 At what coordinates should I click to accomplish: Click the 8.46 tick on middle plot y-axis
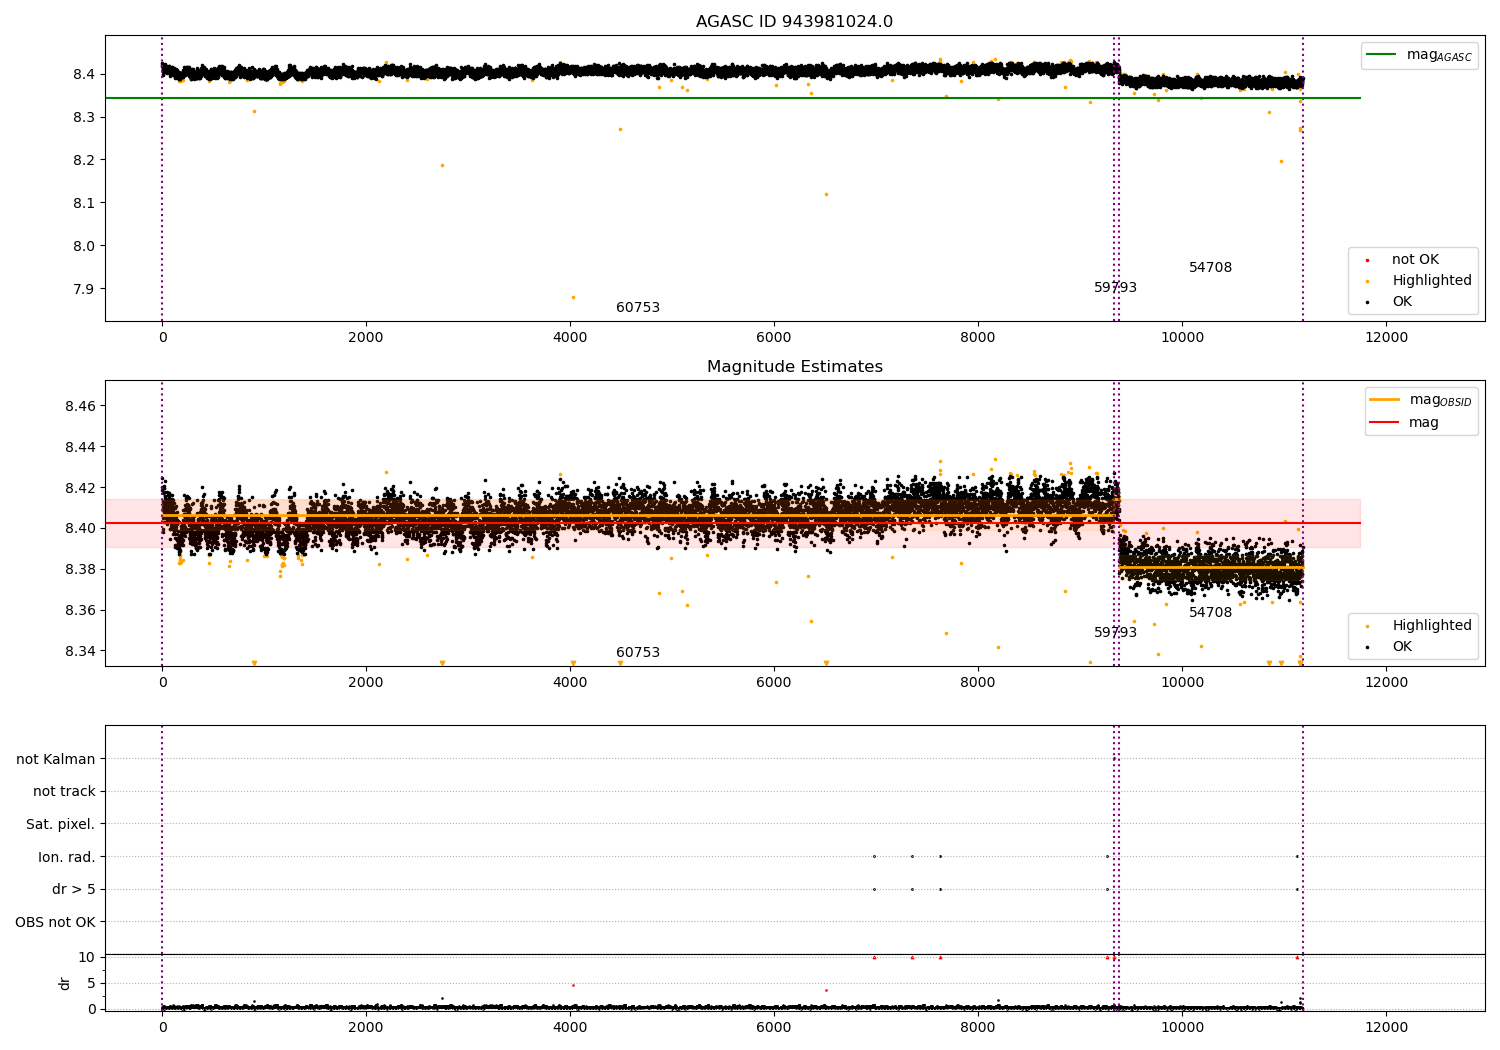click(x=79, y=407)
